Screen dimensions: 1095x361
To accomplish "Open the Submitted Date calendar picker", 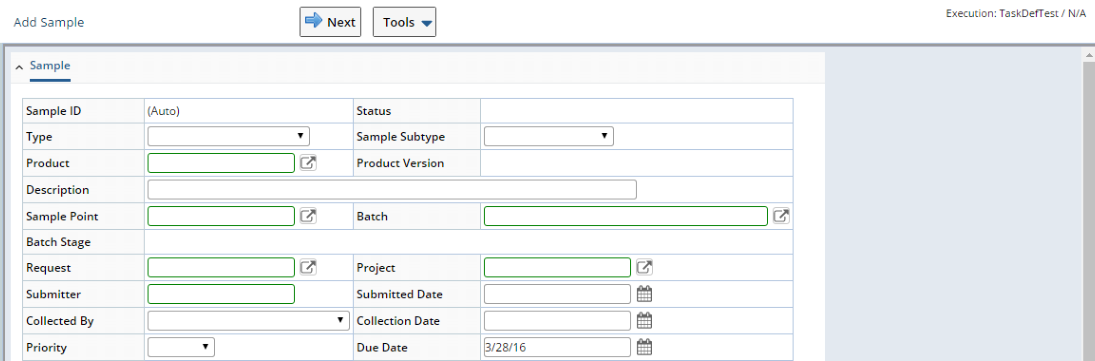I will point(645,294).
